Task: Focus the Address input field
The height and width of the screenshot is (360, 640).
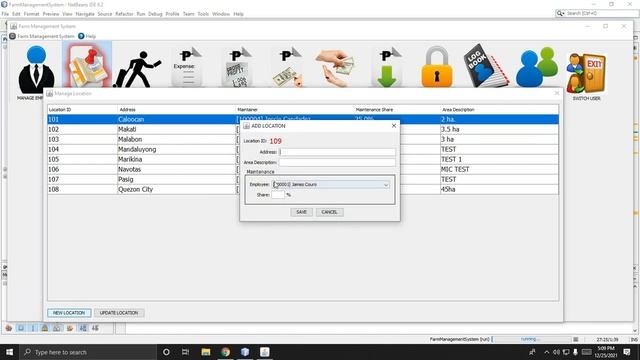Action: 337,152
